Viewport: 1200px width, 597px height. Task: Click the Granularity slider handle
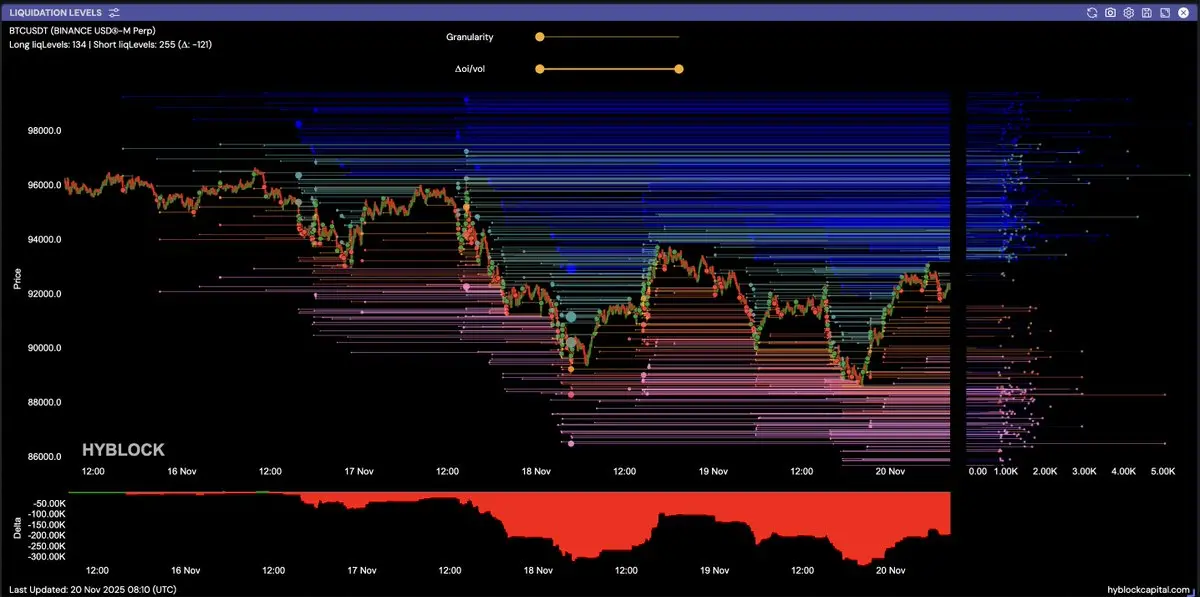click(539, 37)
